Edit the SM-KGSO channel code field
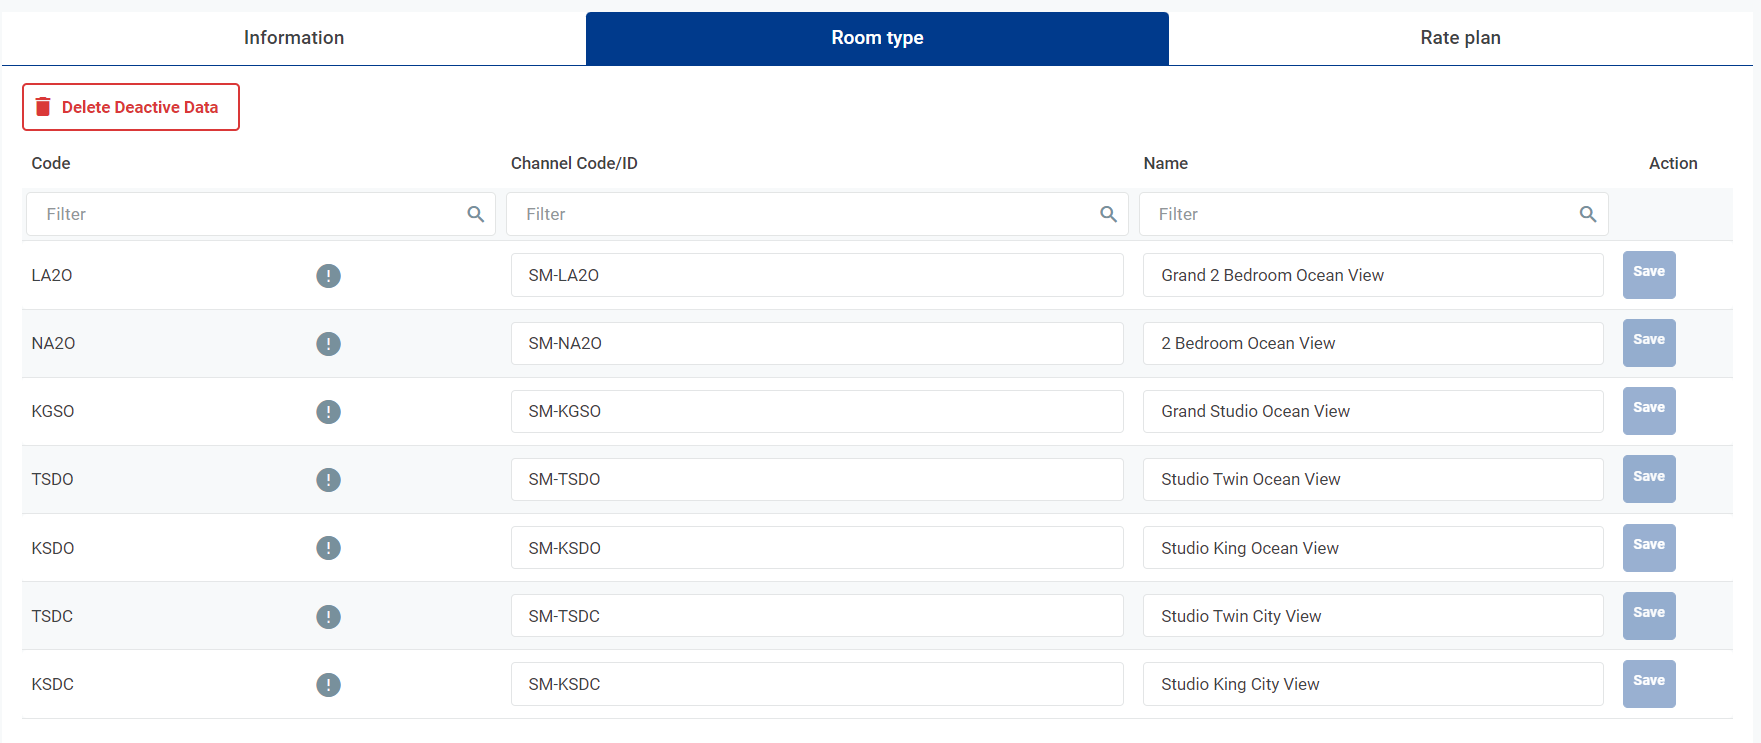 [816, 412]
